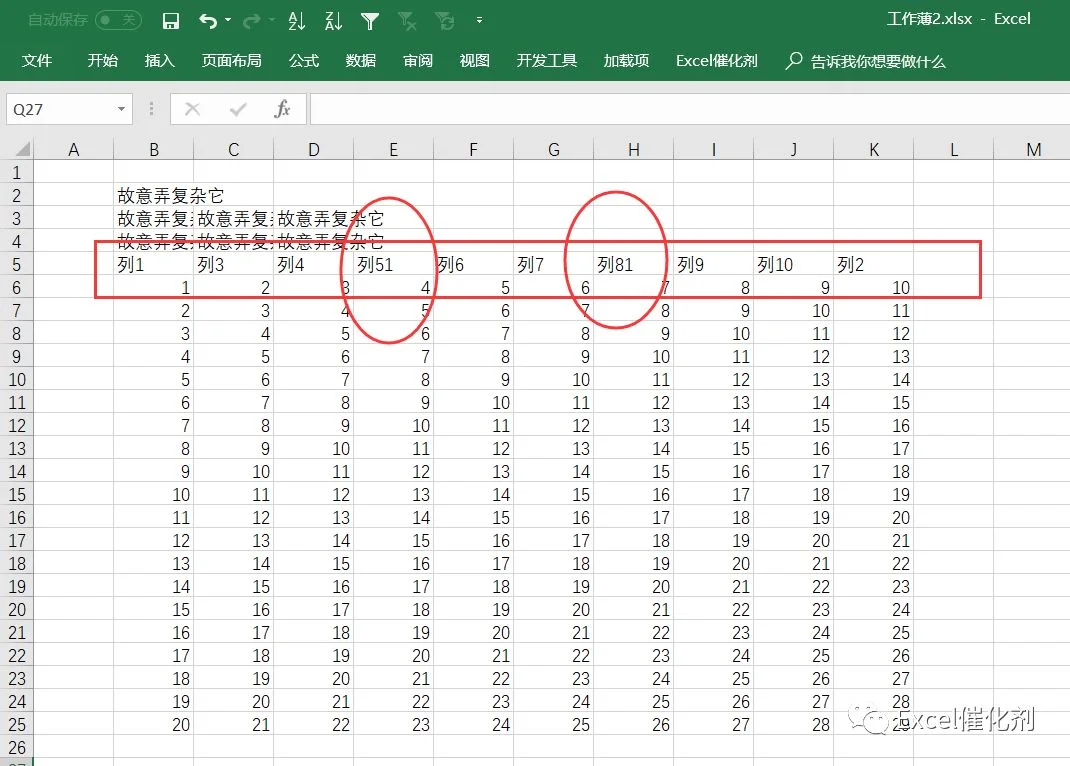
Task: Switch to the 页面布局 ribbon tab
Action: click(231, 61)
